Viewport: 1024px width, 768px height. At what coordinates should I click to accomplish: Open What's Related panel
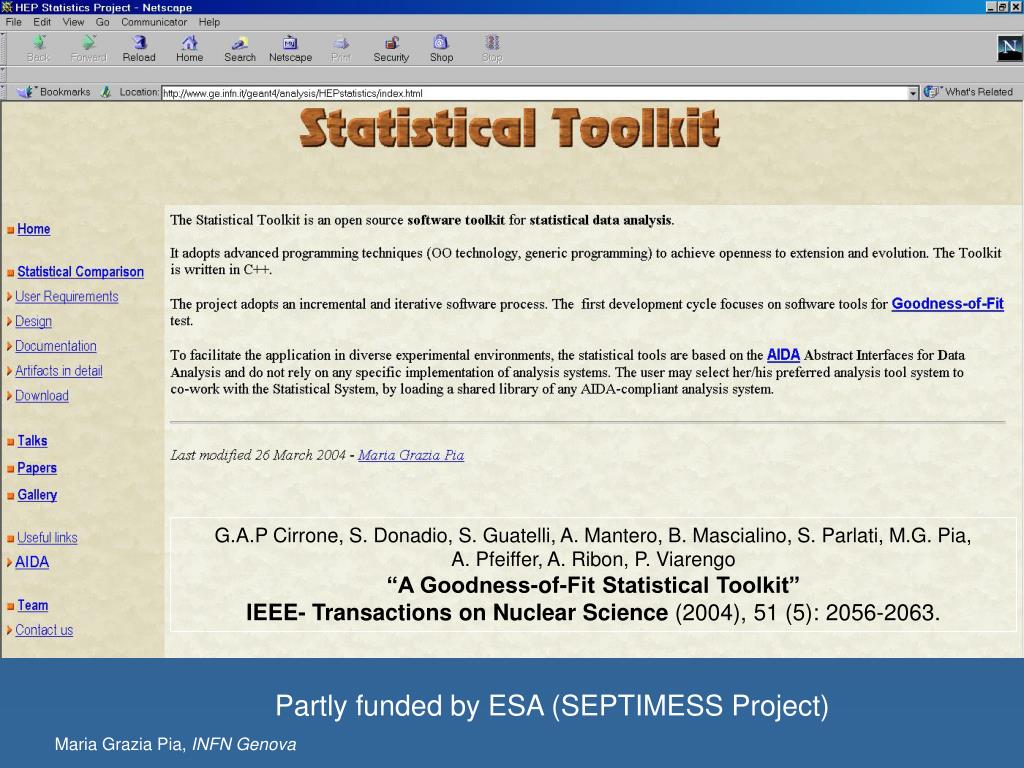tap(968, 92)
